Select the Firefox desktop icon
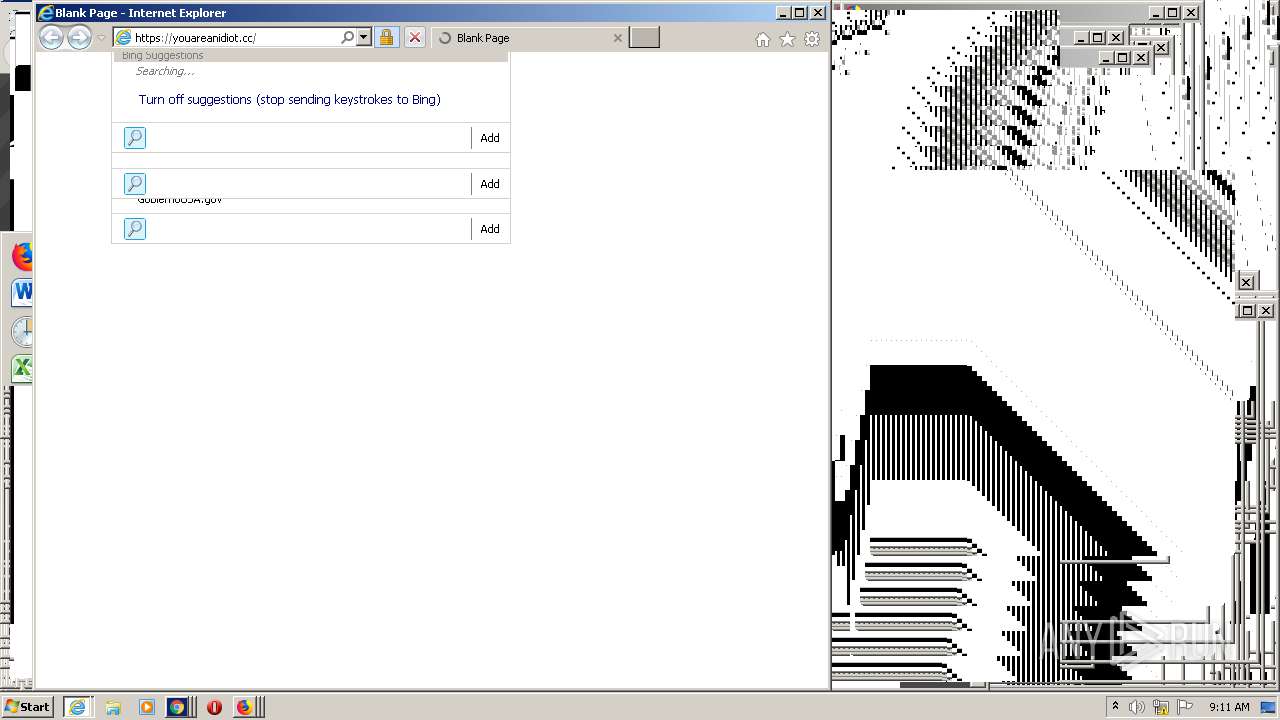This screenshot has height=720, width=1280. pyautogui.click(x=22, y=256)
